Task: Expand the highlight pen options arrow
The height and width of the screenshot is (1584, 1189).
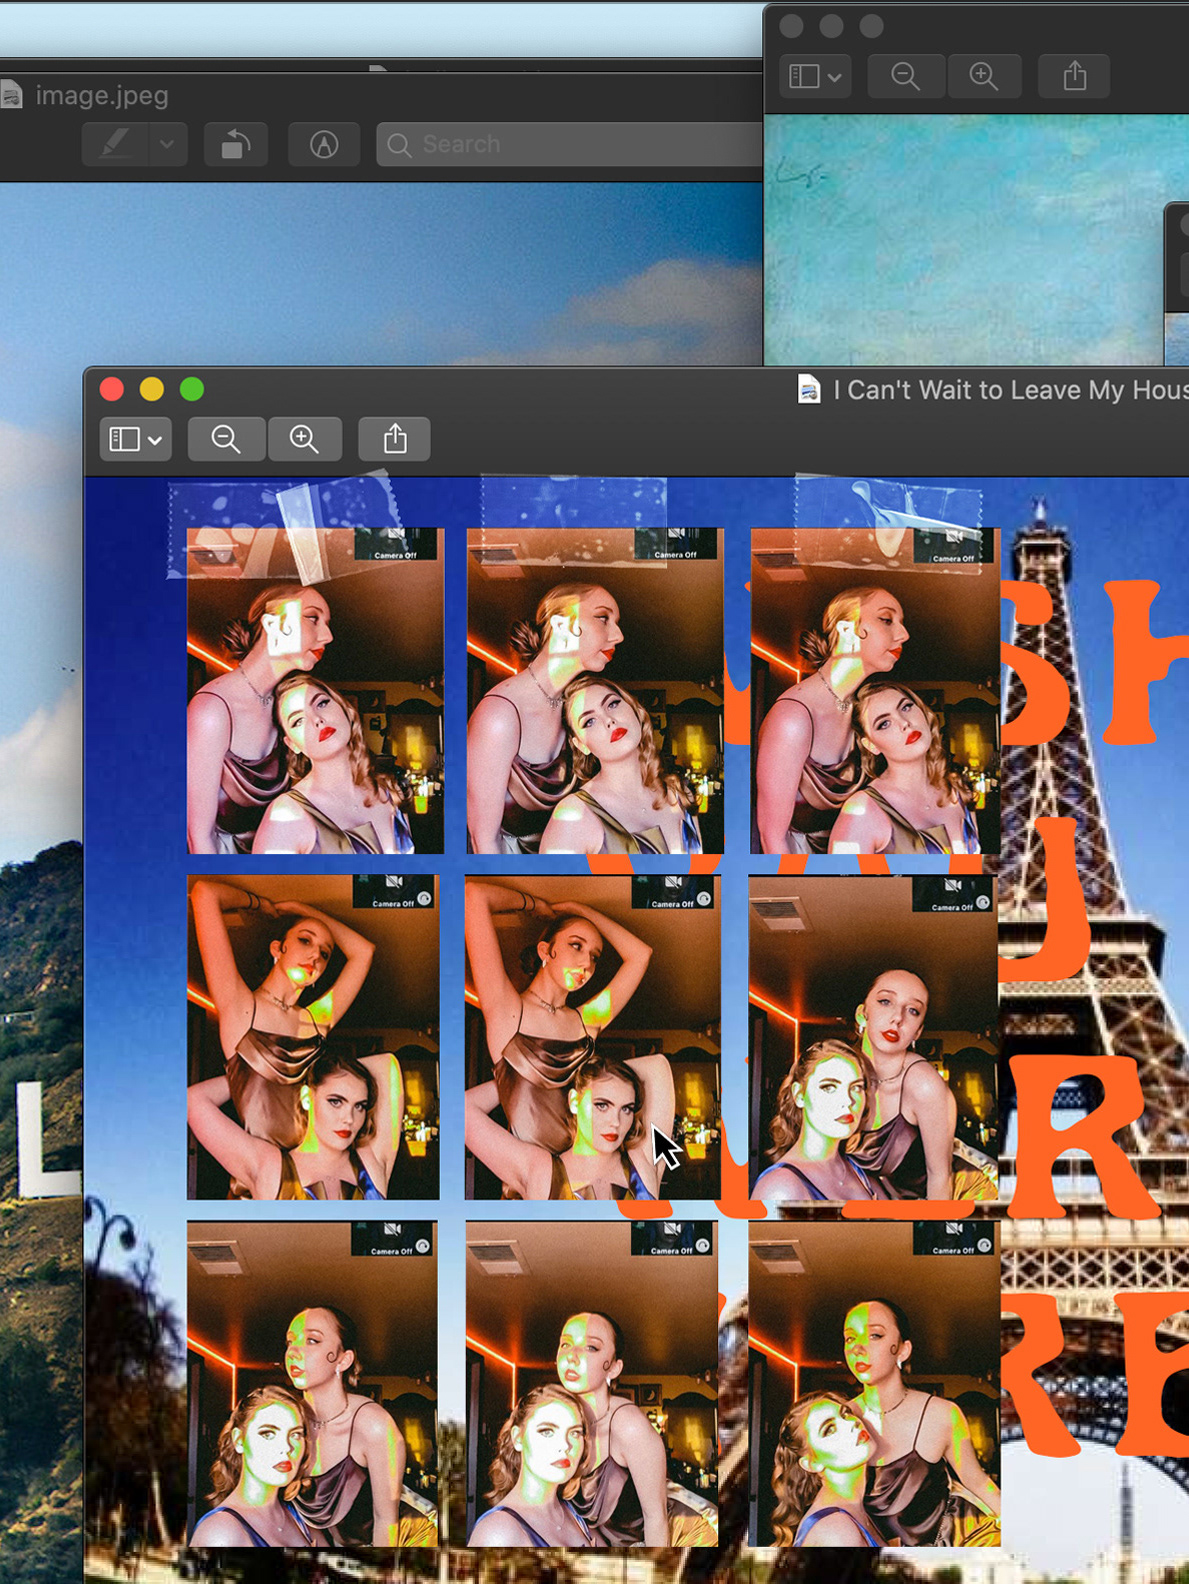Action: 167,145
